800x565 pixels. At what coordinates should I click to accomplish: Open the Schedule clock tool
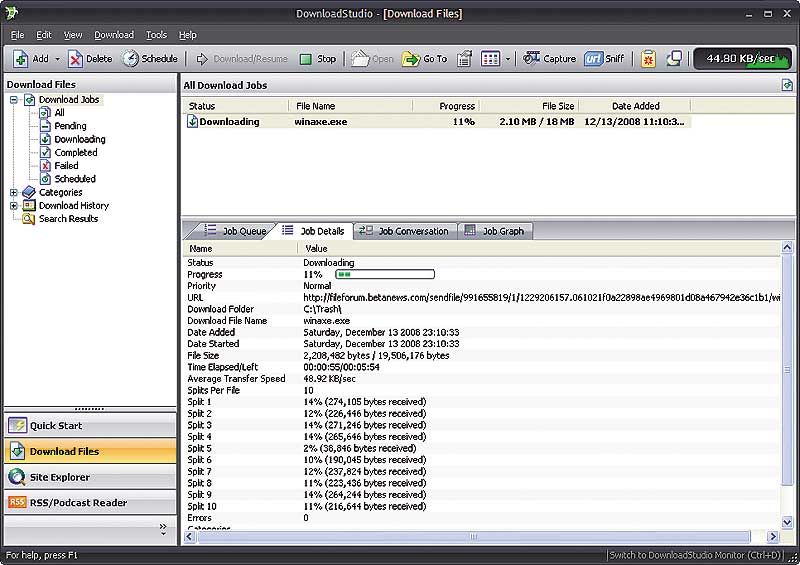coord(149,59)
